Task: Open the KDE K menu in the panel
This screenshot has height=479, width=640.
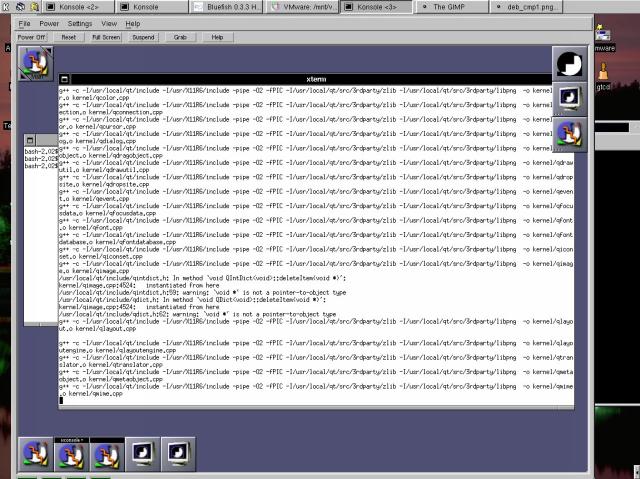Action: tap(6, 7)
